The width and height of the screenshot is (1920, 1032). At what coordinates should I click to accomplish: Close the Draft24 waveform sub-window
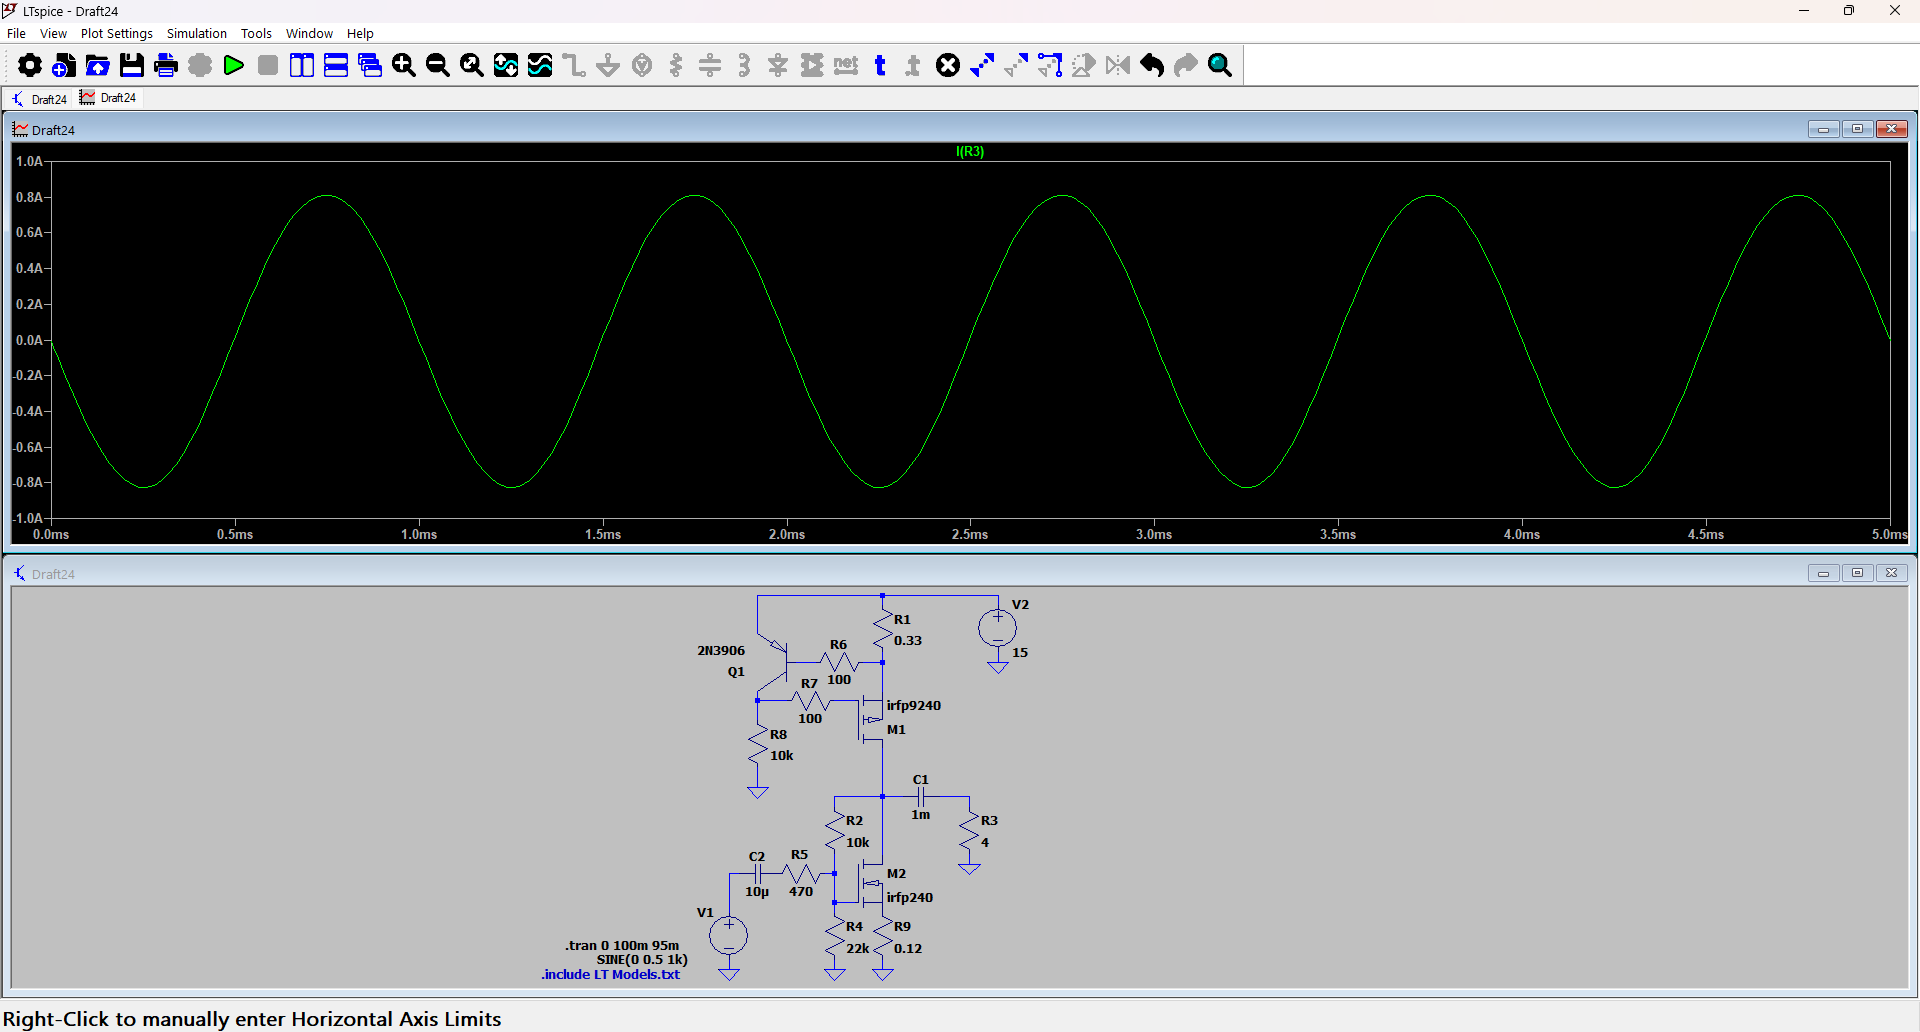coord(1892,129)
